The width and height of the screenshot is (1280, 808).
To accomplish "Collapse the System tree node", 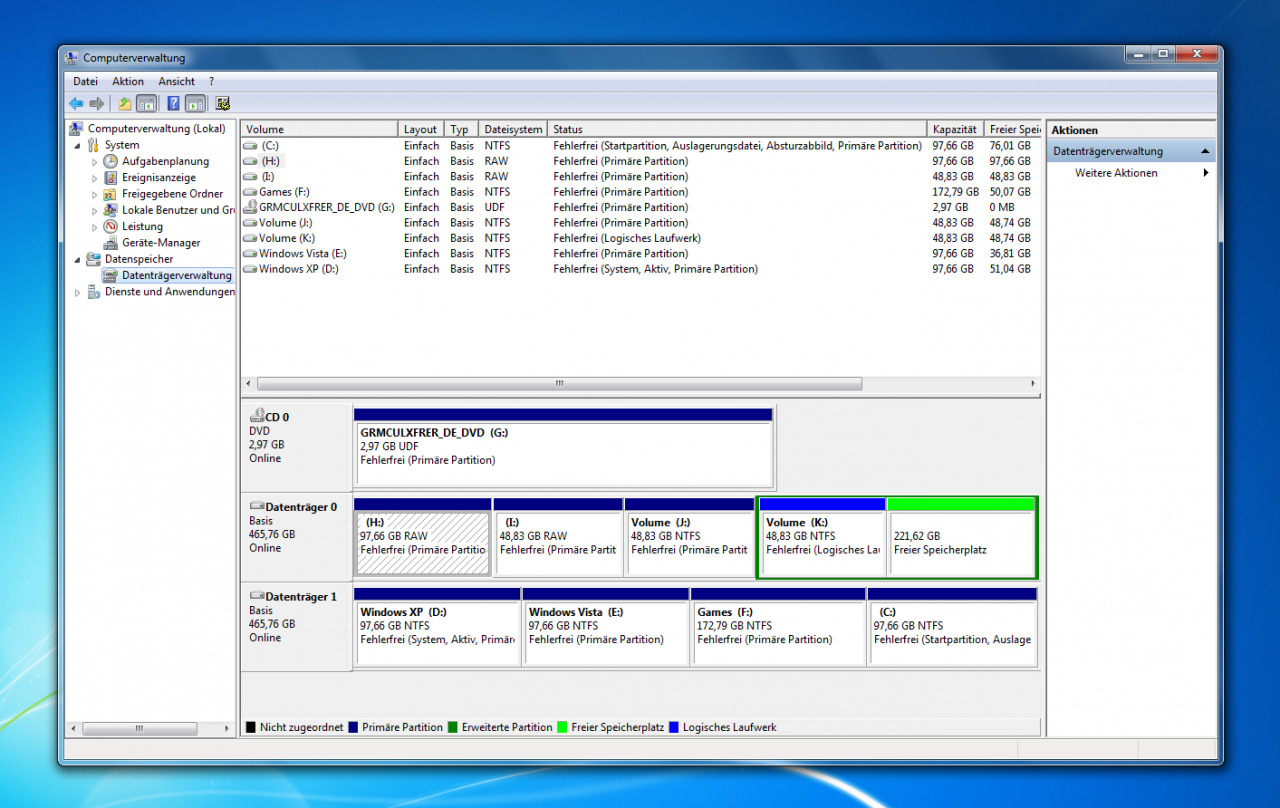I will (78, 145).
